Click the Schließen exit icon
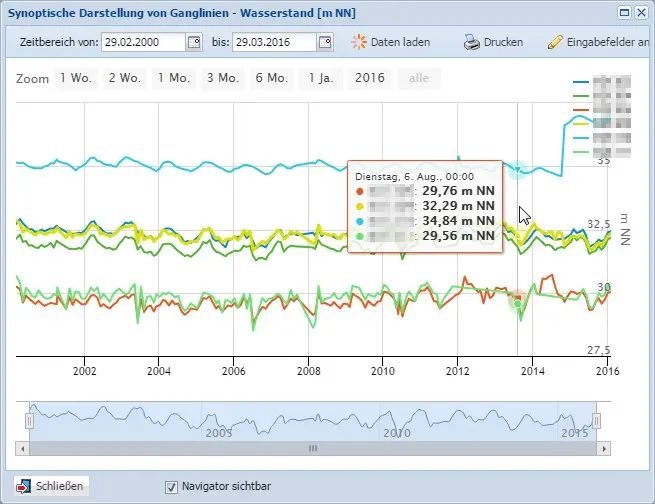The image size is (655, 504). (x=23, y=486)
